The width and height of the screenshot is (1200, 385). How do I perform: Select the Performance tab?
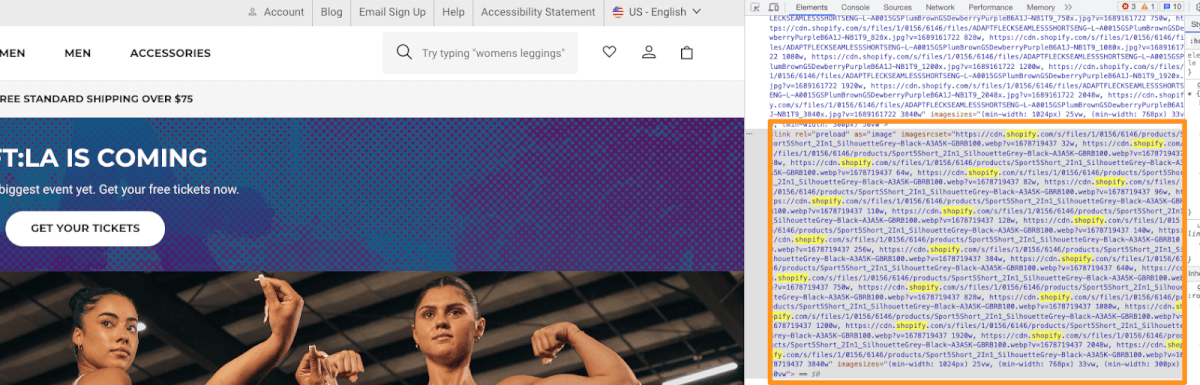point(990,7)
